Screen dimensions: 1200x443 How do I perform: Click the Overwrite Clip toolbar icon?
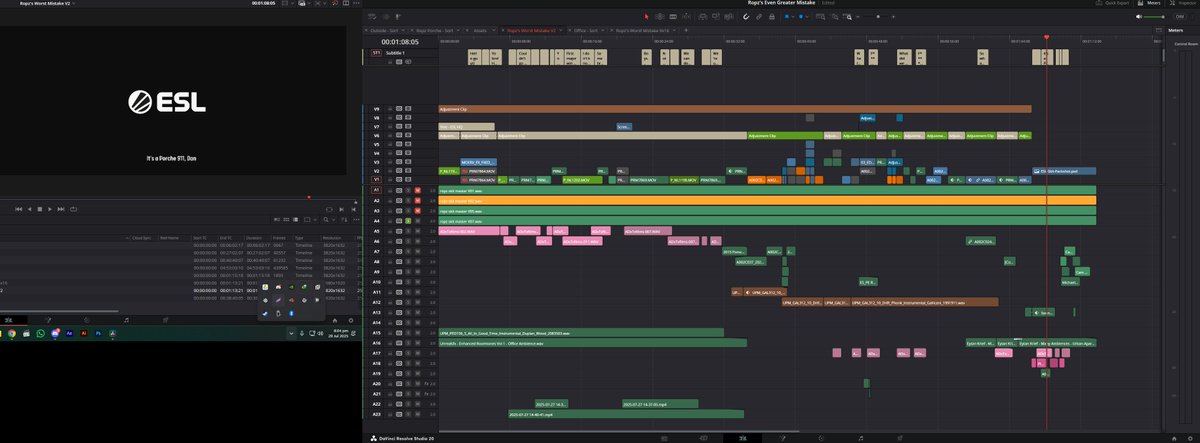click(716, 16)
